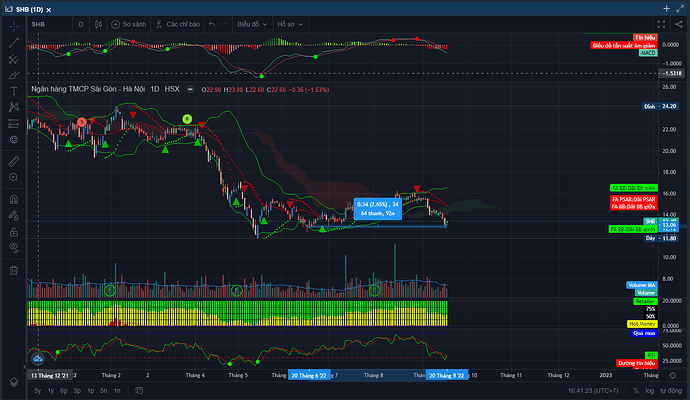This screenshot has height=400, width=690.
Task: Toggle lock all drawing tools
Action: pos(13,229)
